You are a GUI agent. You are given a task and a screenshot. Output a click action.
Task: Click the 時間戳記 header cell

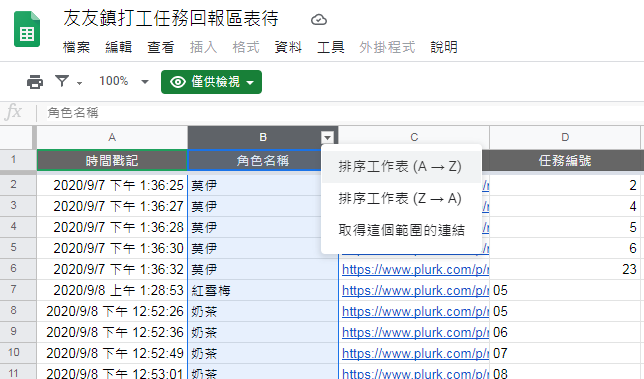[x=112, y=160]
